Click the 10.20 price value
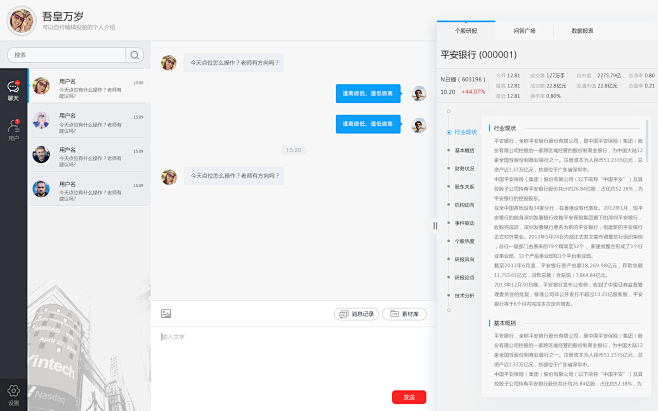 coord(447,92)
